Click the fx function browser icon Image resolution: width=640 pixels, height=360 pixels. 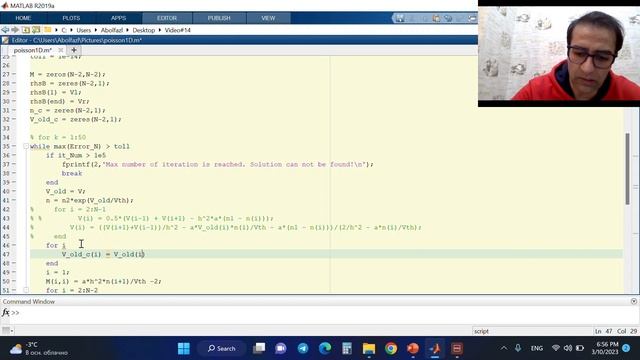[x=5, y=313]
